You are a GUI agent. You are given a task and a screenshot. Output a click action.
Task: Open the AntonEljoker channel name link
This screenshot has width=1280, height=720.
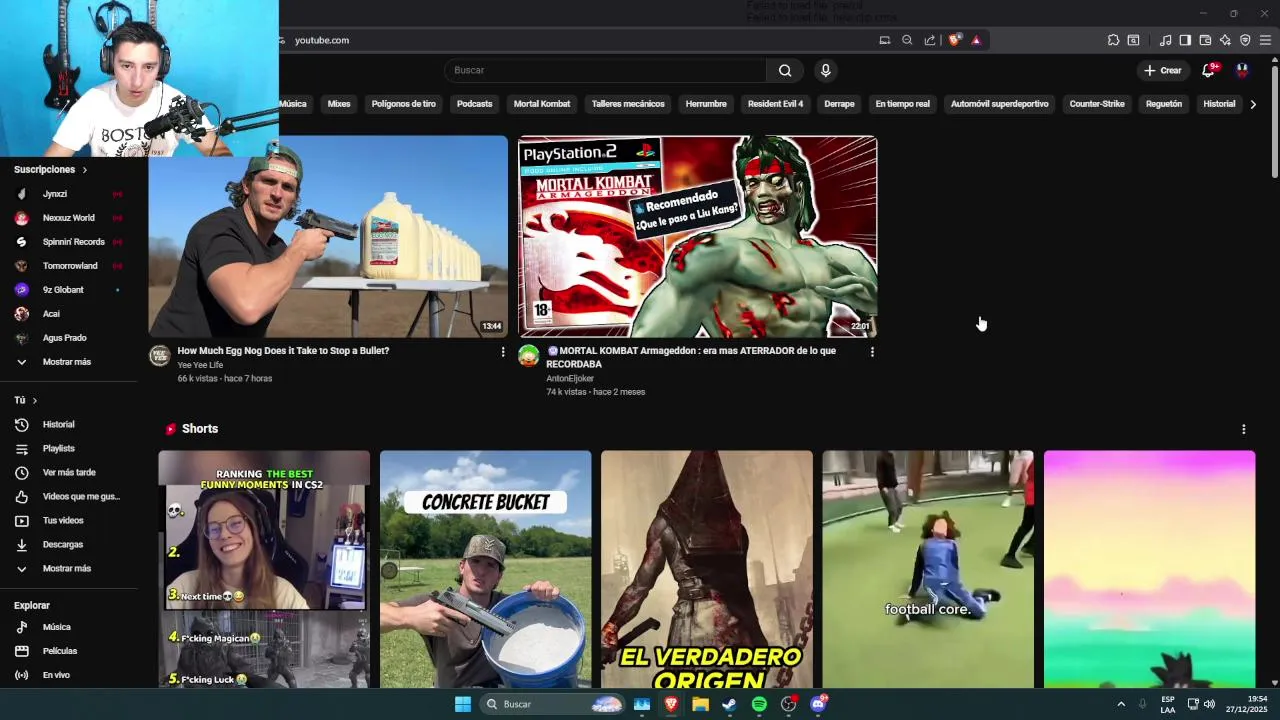pos(570,379)
